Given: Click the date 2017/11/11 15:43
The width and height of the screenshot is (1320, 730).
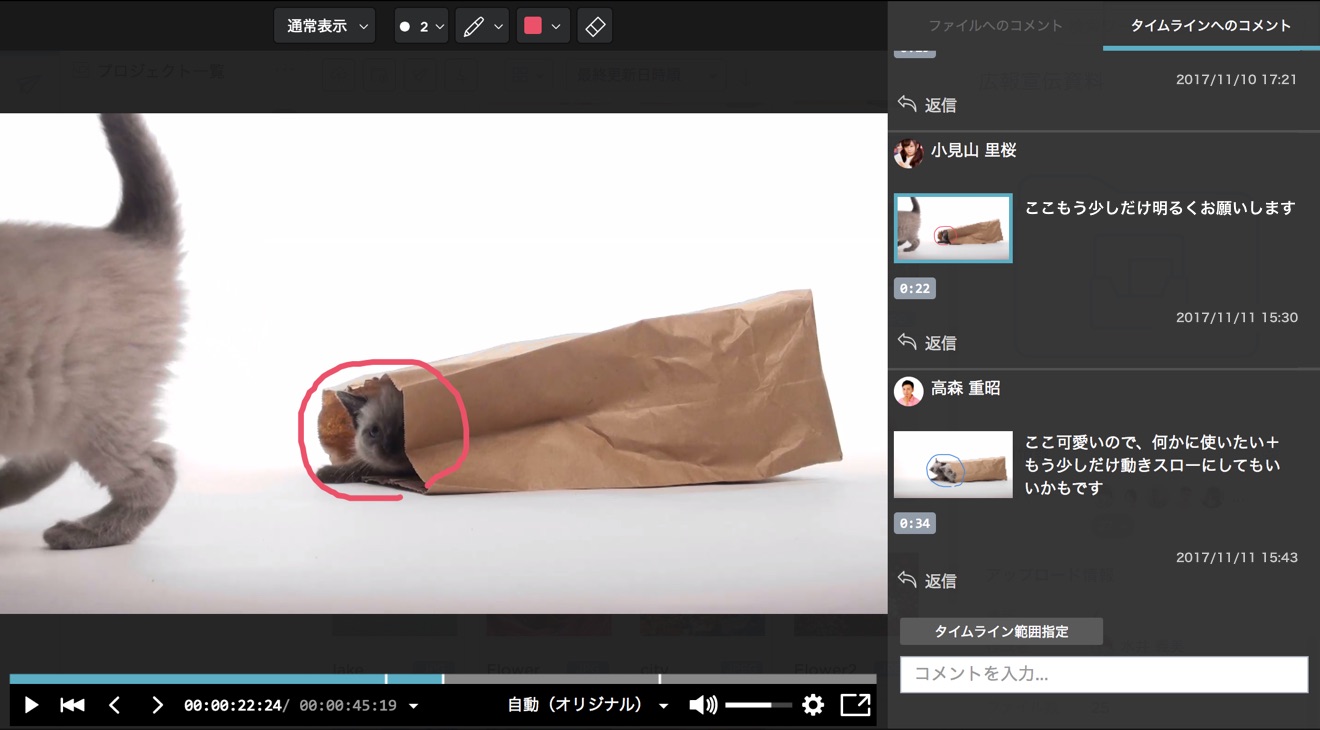Looking at the screenshot, I should point(1237,557).
